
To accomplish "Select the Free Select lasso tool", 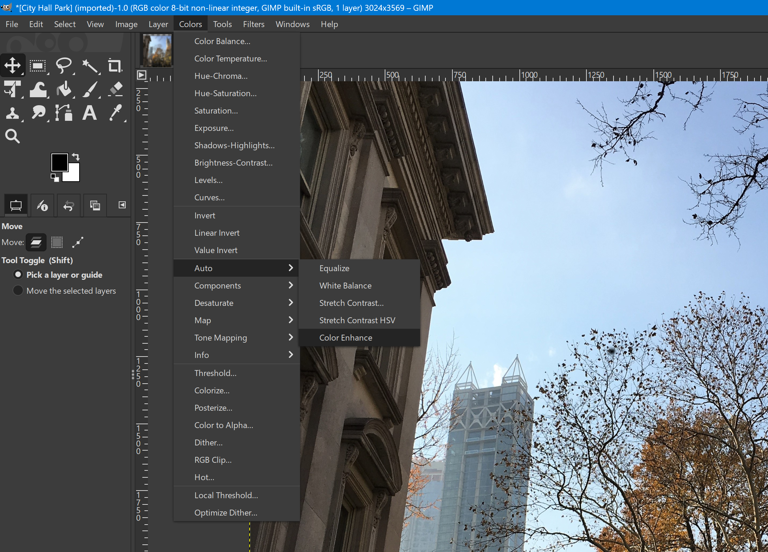I will point(64,65).
